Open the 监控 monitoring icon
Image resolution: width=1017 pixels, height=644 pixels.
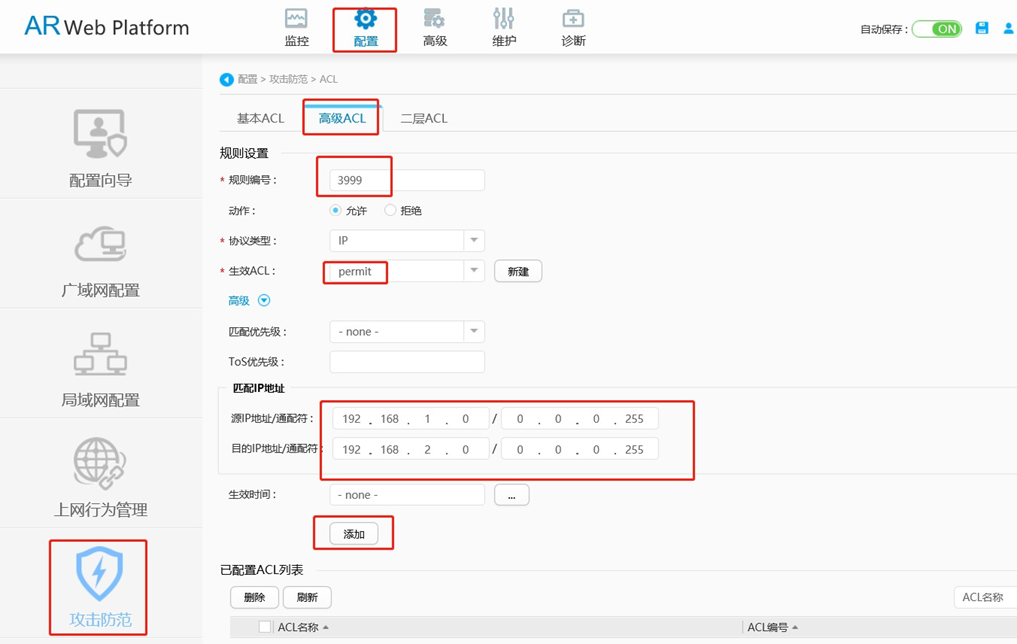click(x=296, y=19)
